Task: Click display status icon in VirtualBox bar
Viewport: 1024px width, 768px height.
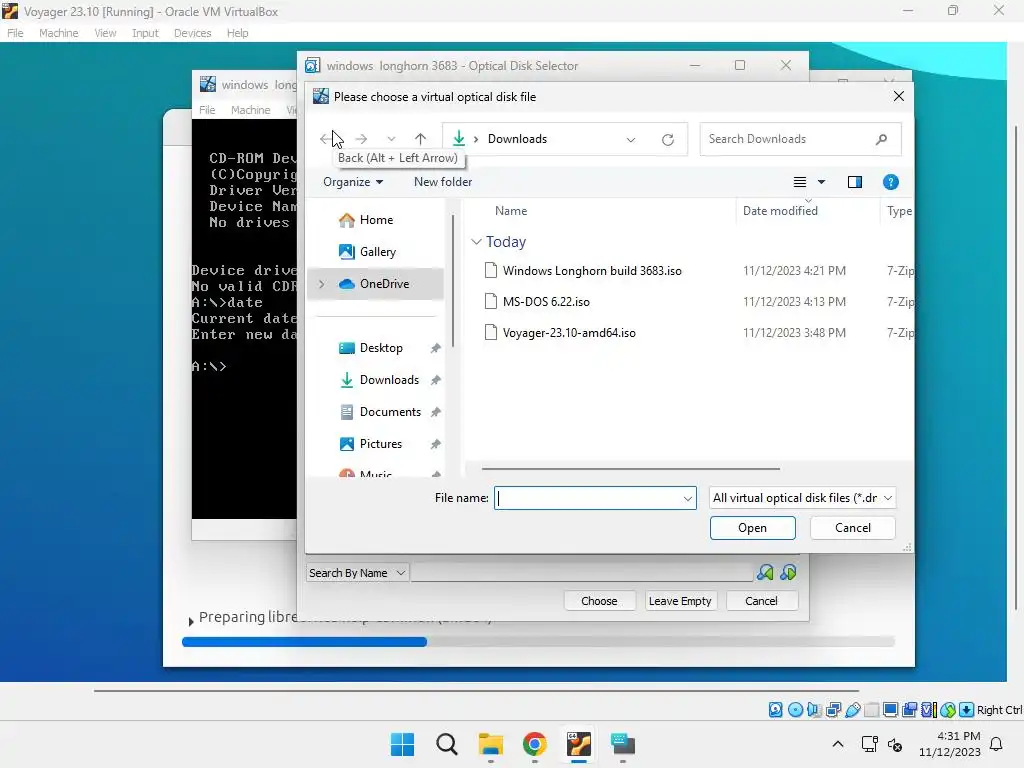Action: (890, 709)
